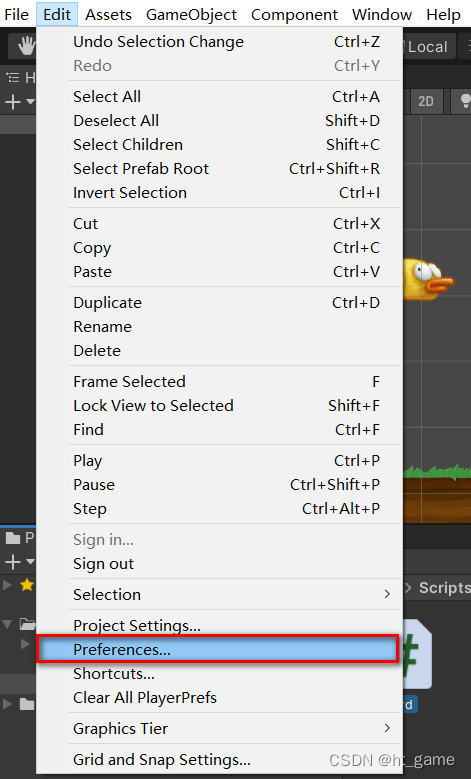Select the Hand tool icon
The image size is (471, 779).
(x=26, y=46)
